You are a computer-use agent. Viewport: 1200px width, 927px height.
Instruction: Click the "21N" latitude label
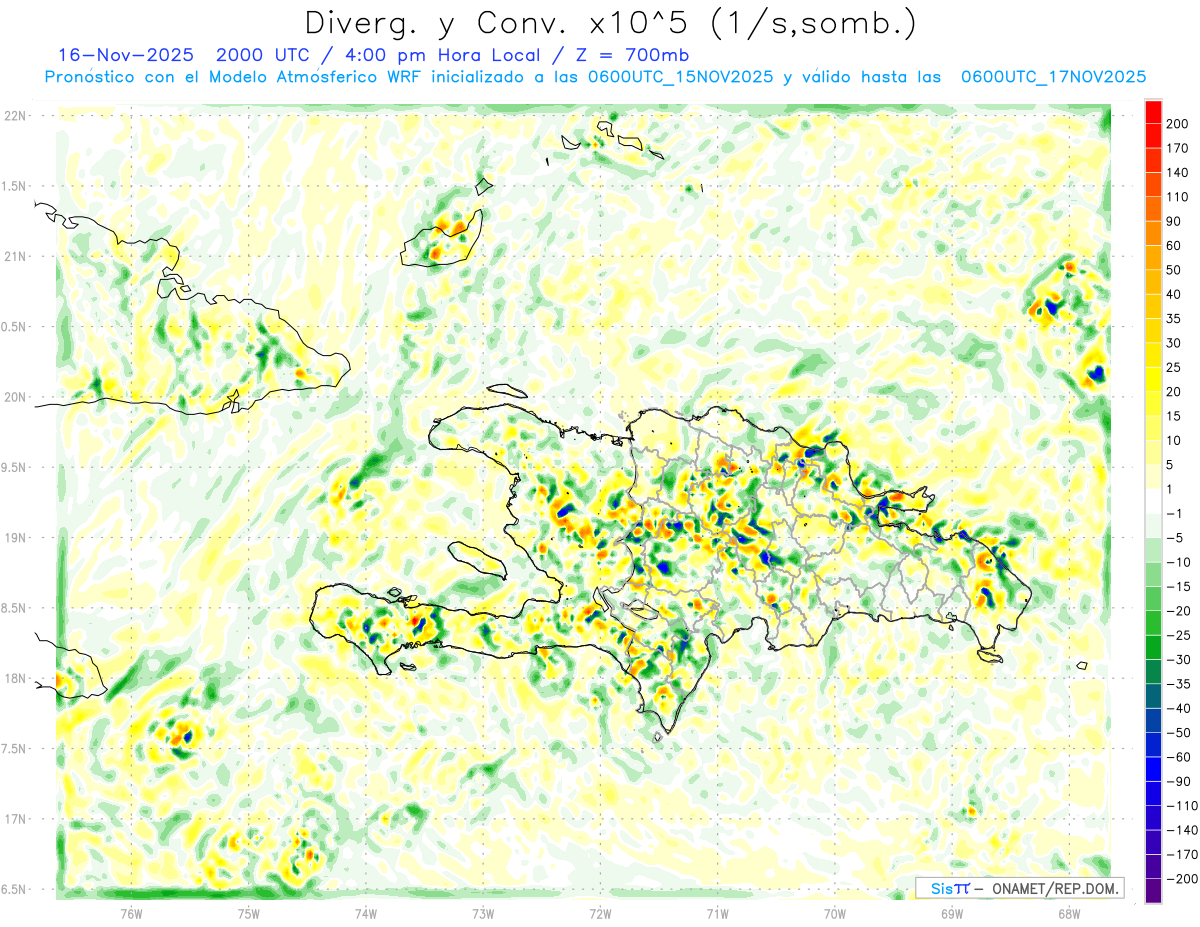click(15, 256)
